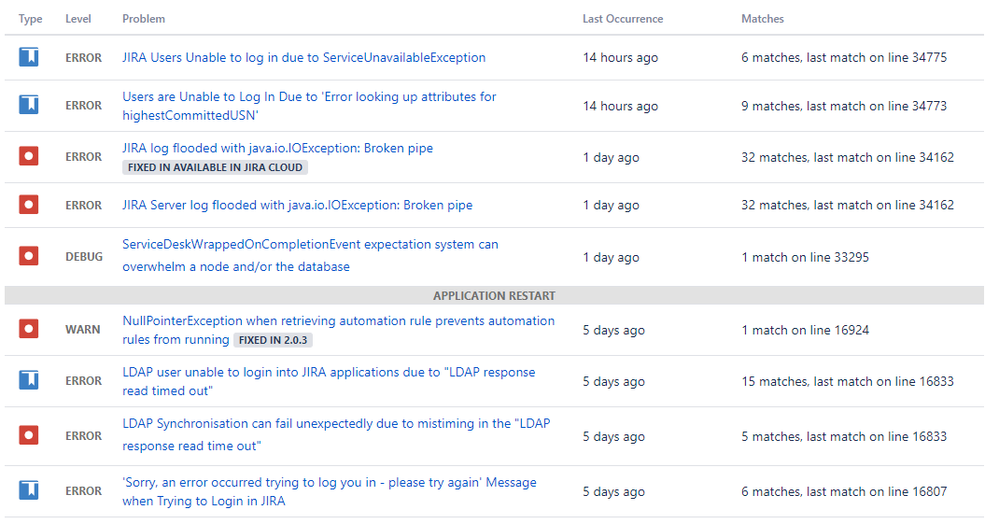999x527 pixels.
Task: Click the 'Matches' column header
Action: point(763,19)
